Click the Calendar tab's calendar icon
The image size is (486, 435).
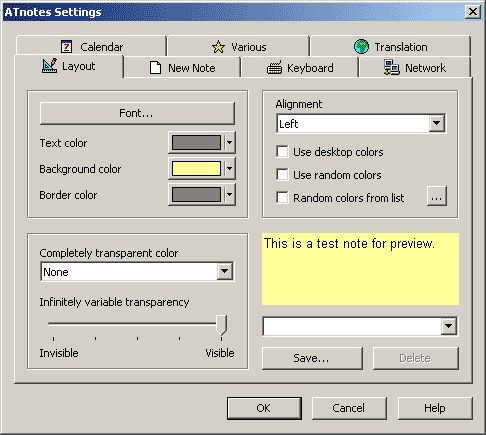66,47
